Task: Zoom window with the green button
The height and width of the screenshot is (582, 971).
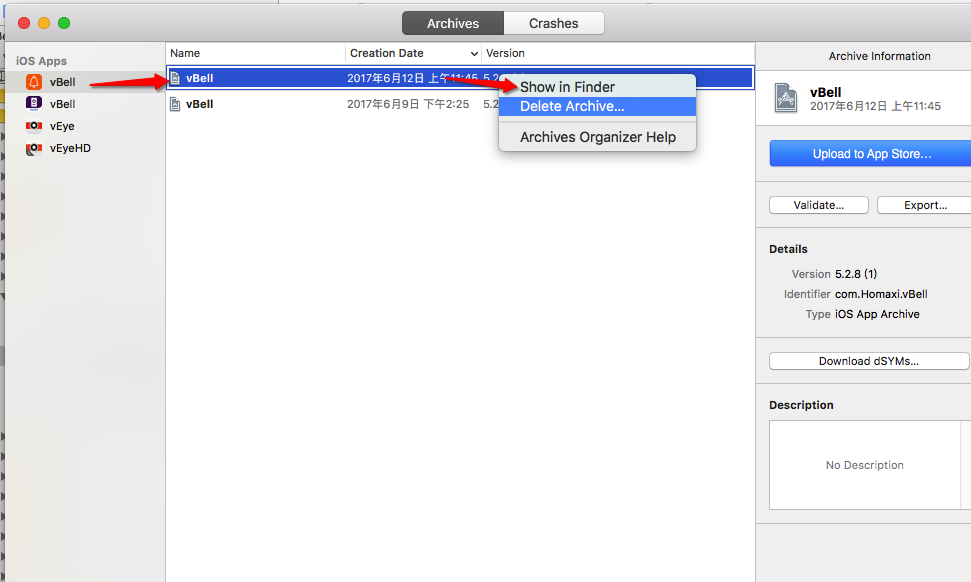Action: pos(64,23)
